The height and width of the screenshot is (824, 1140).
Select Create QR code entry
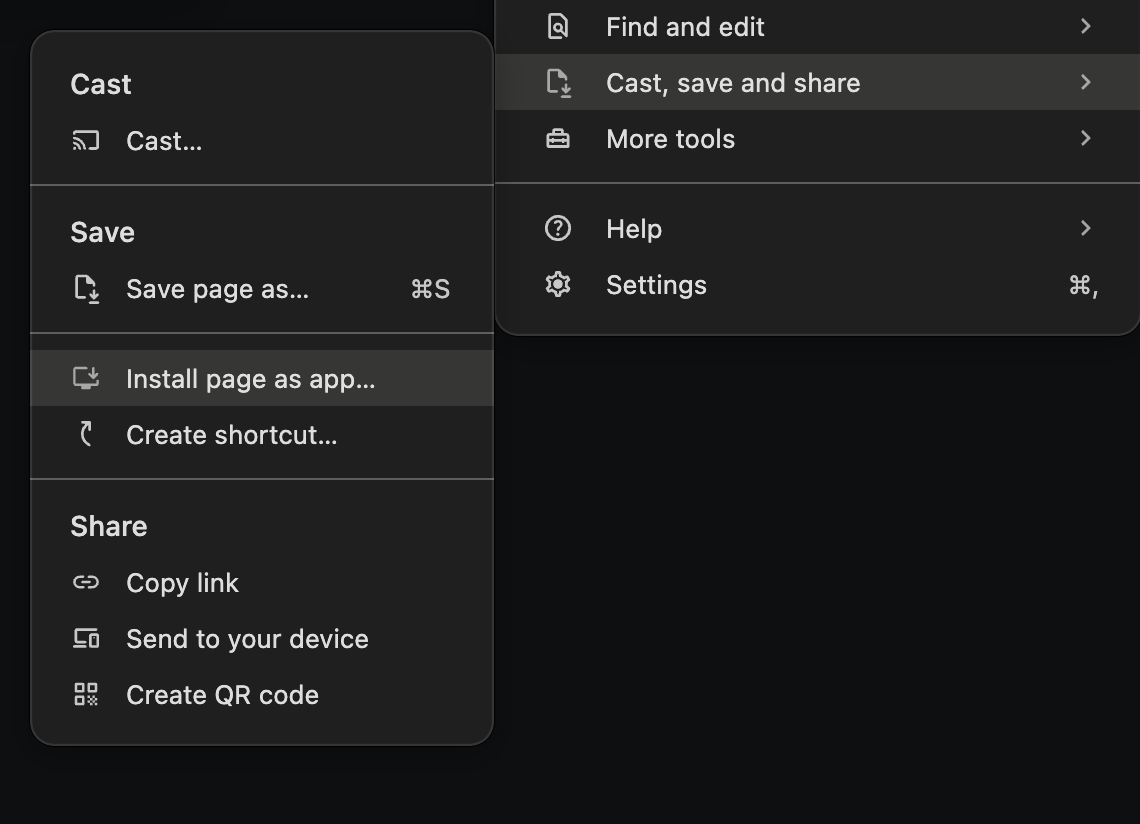pos(262,695)
